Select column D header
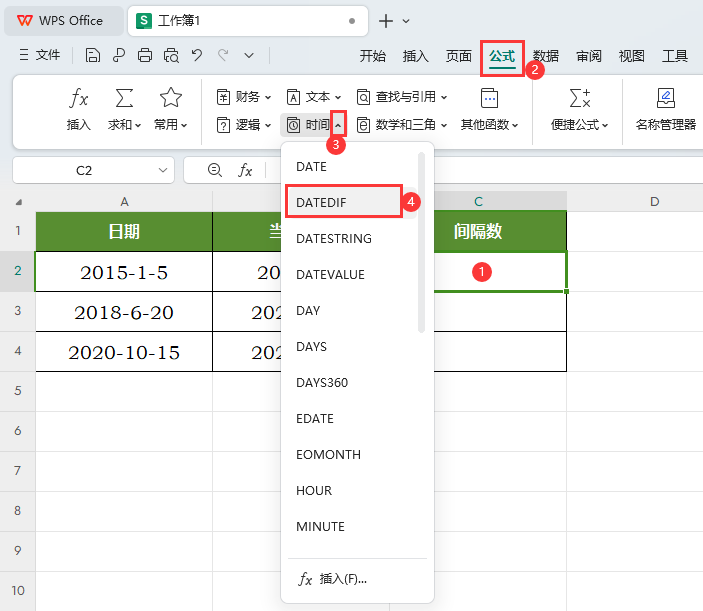Viewport: 703px width, 611px height. coord(654,202)
